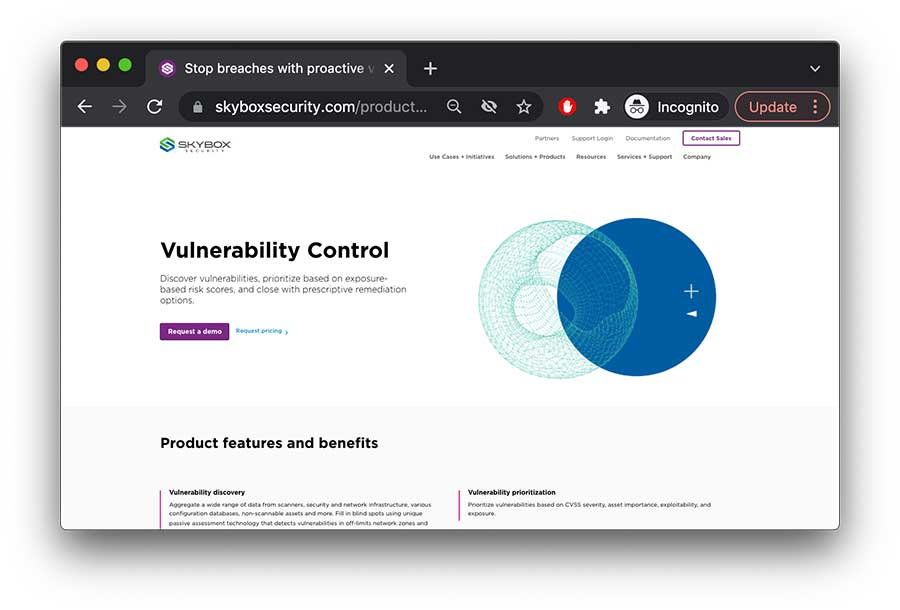This screenshot has height=610, width=900.
Task: Click the skyboxsecurity.com address bar
Action: point(320,107)
